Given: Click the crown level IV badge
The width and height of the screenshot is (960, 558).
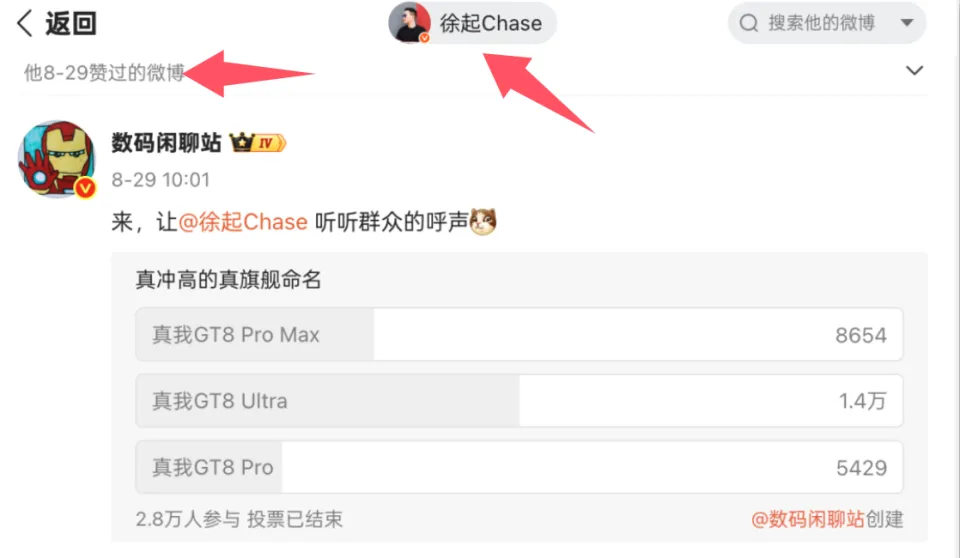Looking at the screenshot, I should coord(258,143).
